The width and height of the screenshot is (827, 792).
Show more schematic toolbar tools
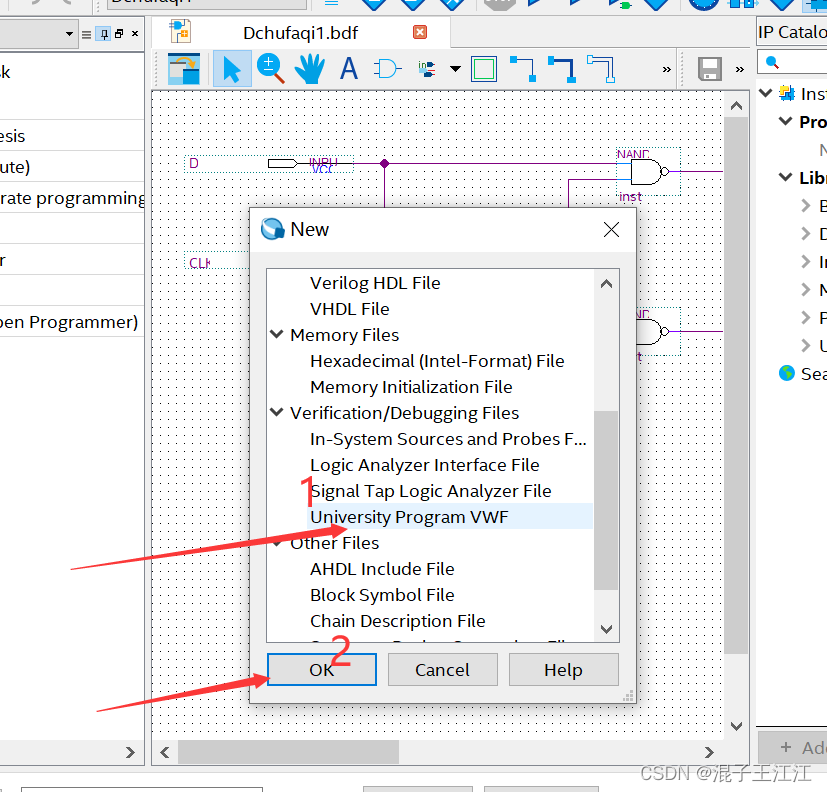667,70
